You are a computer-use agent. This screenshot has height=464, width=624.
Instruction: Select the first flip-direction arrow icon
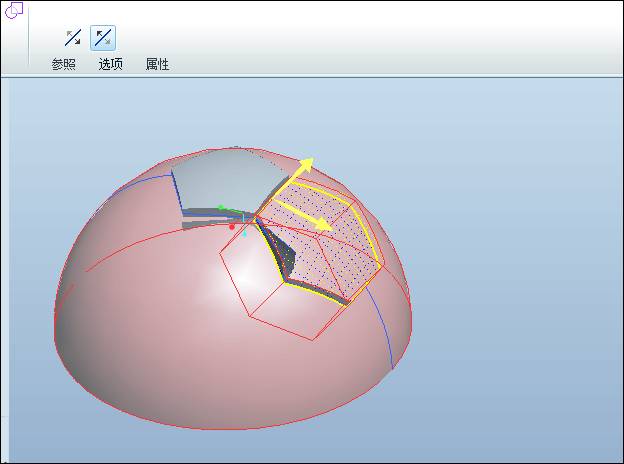click(x=73, y=38)
